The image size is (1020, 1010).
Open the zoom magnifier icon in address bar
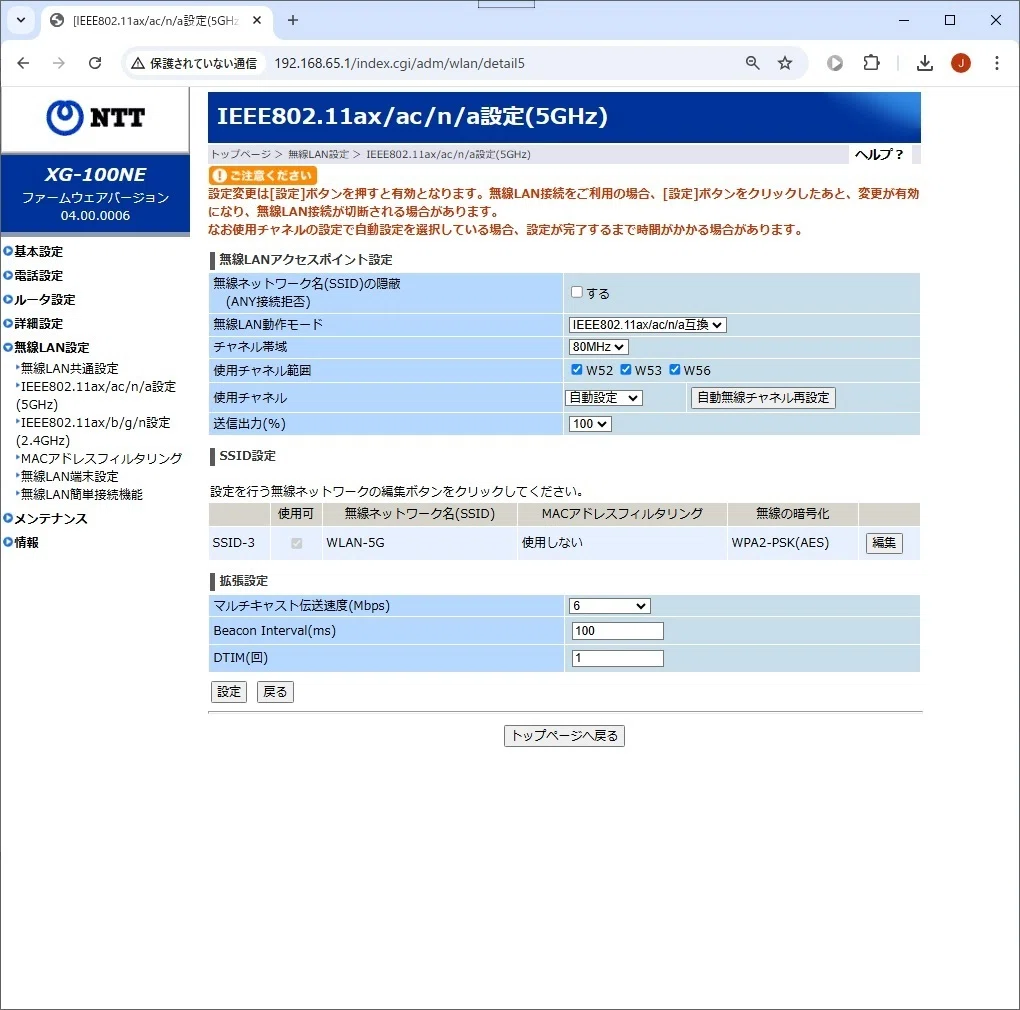pyautogui.click(x=753, y=63)
